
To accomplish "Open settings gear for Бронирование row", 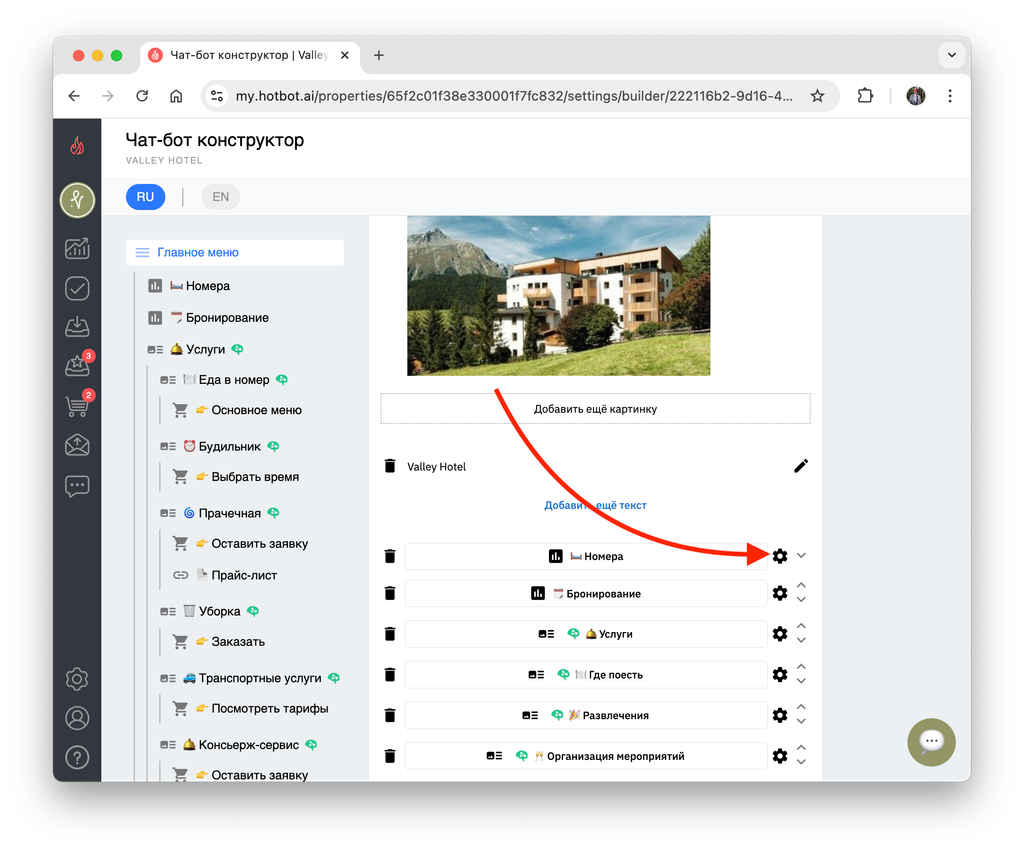I will [780, 593].
